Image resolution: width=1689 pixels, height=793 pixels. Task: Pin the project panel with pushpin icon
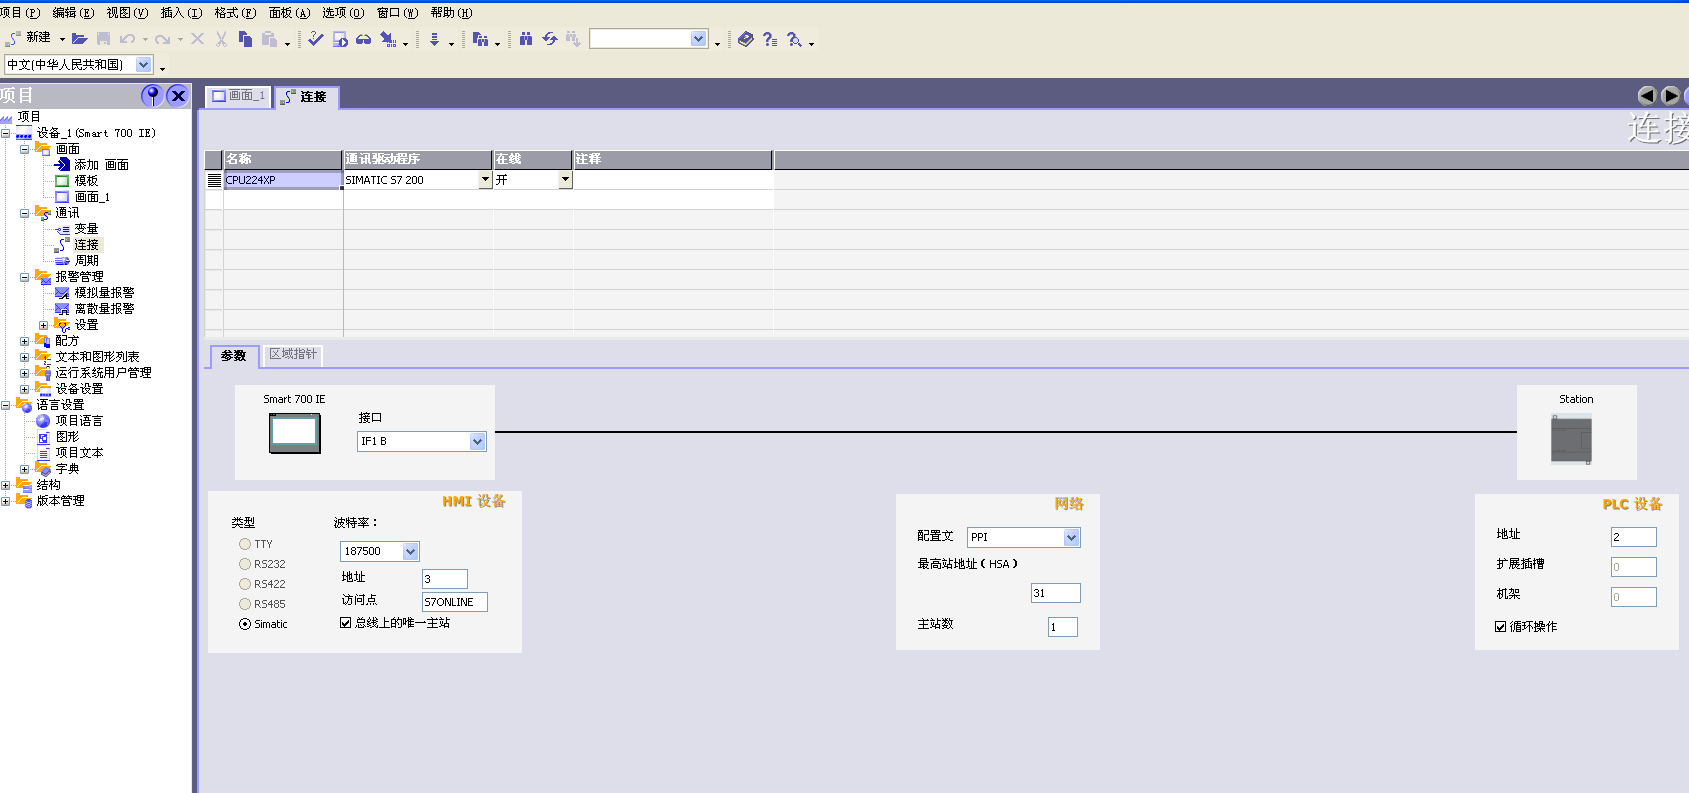pos(152,95)
